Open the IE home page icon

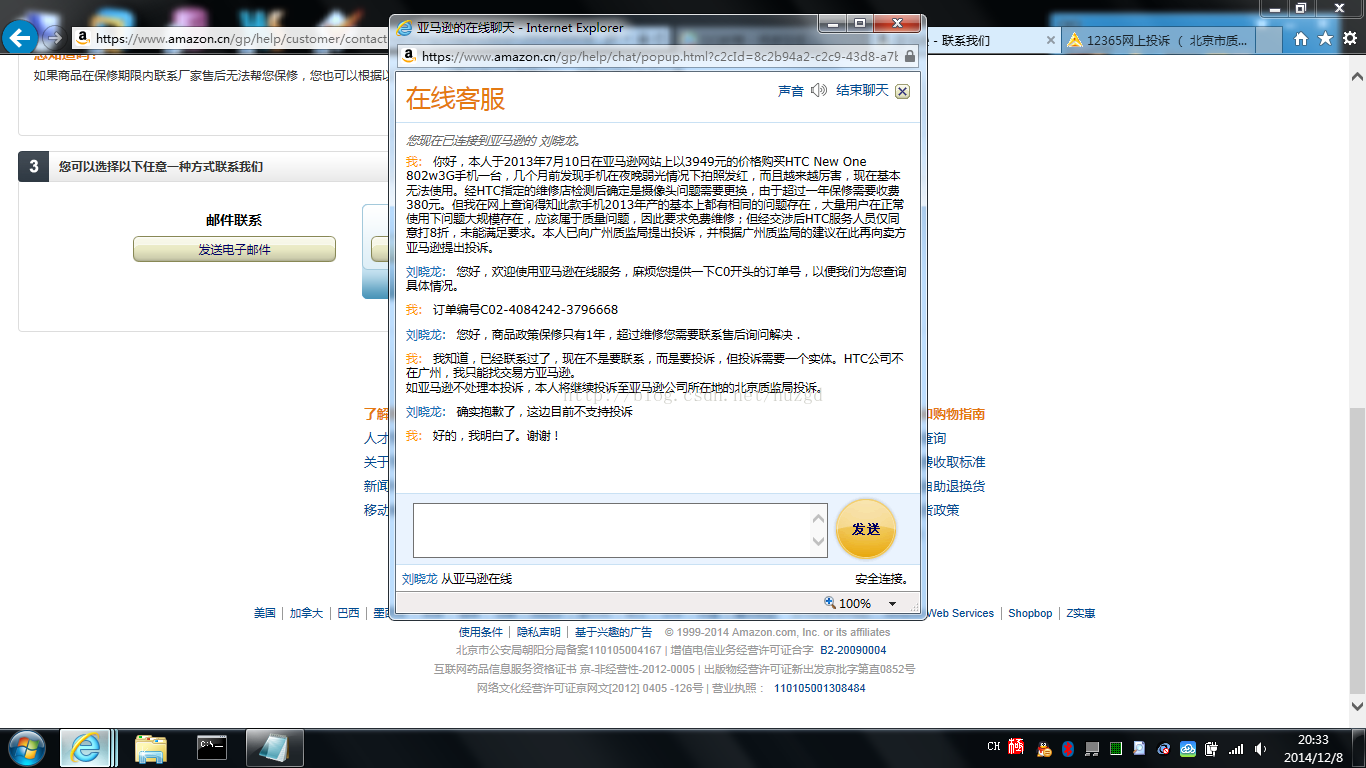(x=1301, y=39)
